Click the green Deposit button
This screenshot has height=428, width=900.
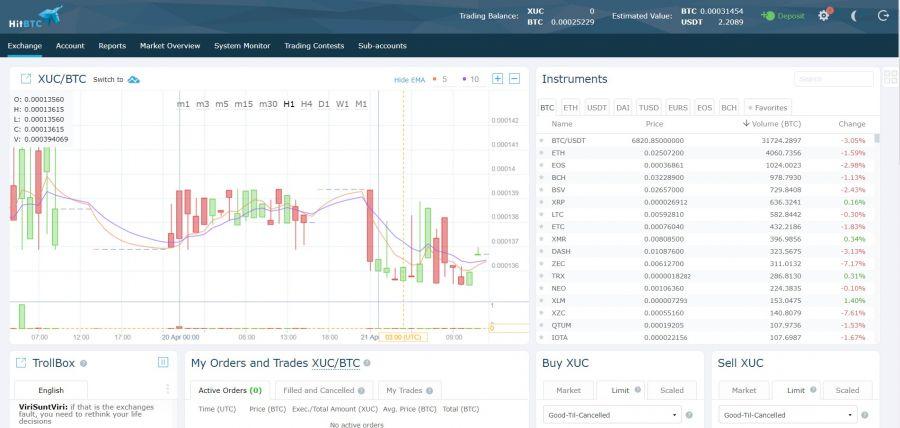coord(783,16)
